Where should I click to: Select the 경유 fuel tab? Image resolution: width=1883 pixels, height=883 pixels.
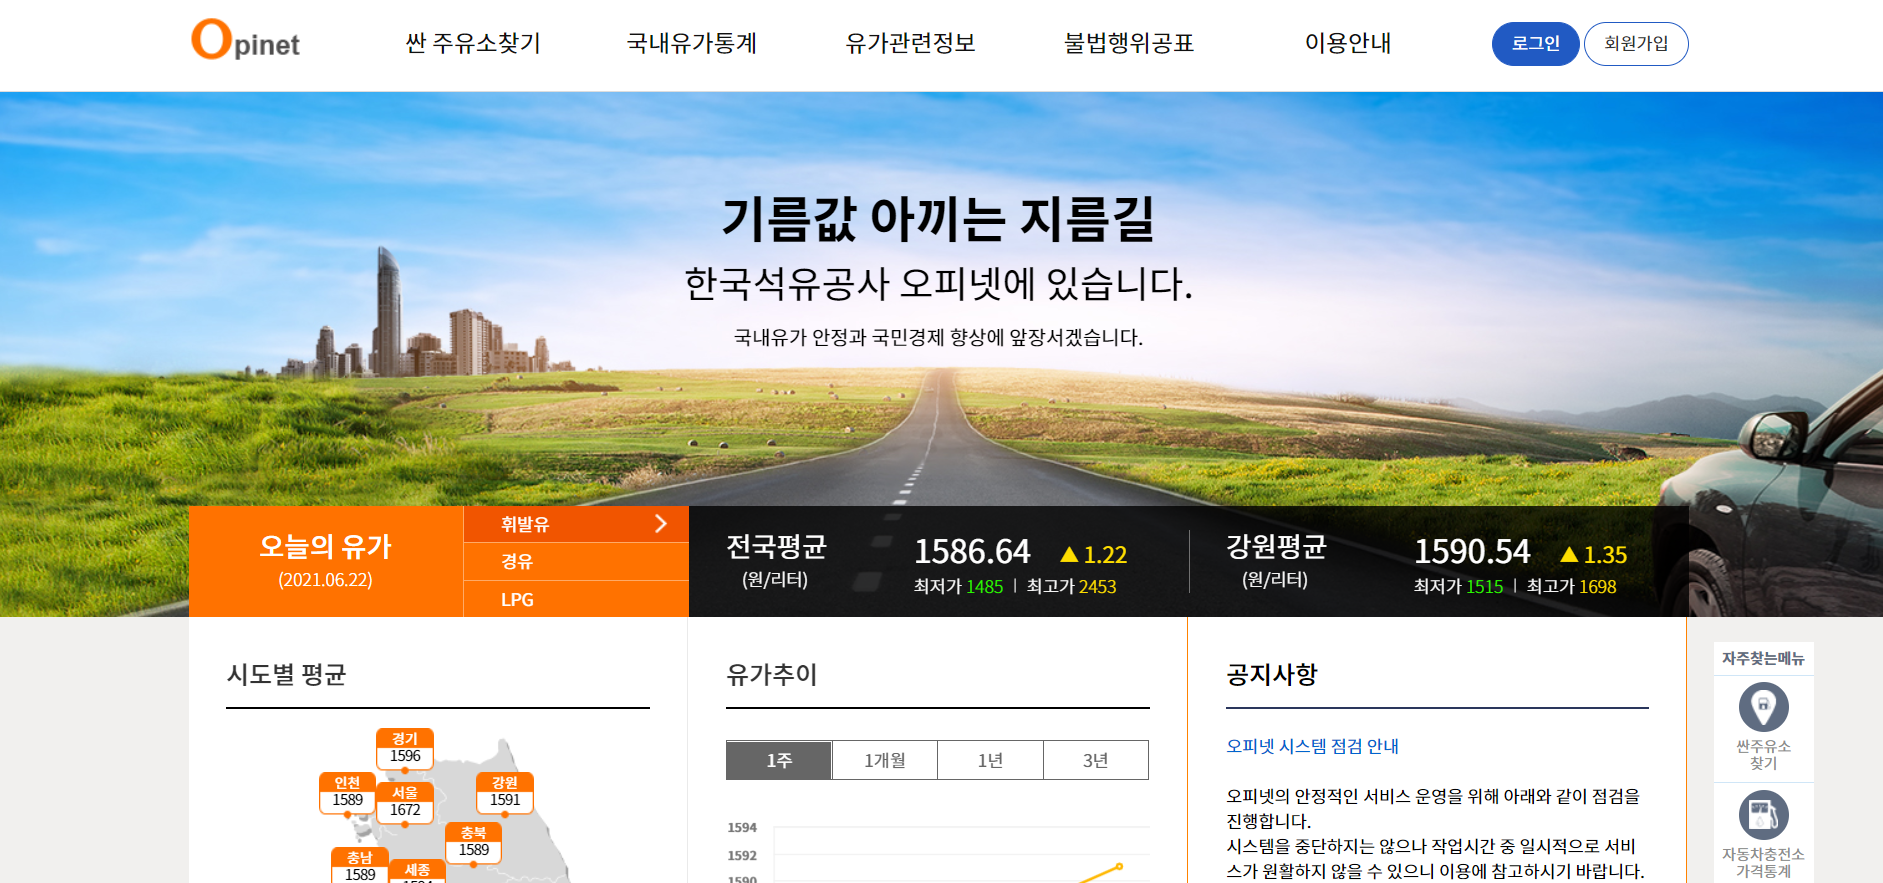coord(576,562)
